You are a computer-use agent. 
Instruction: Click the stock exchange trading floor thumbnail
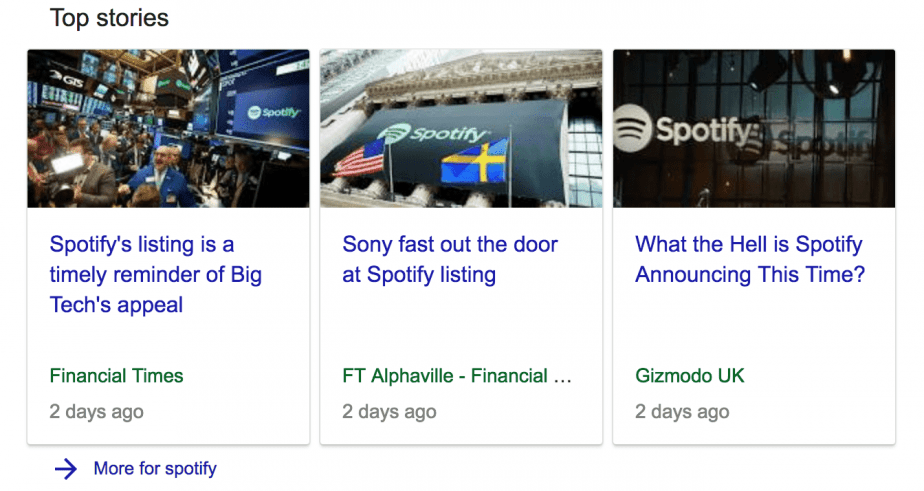point(169,128)
